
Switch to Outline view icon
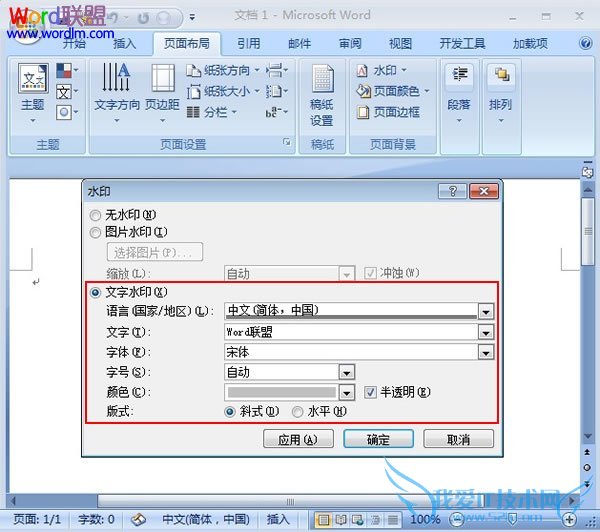(375, 520)
